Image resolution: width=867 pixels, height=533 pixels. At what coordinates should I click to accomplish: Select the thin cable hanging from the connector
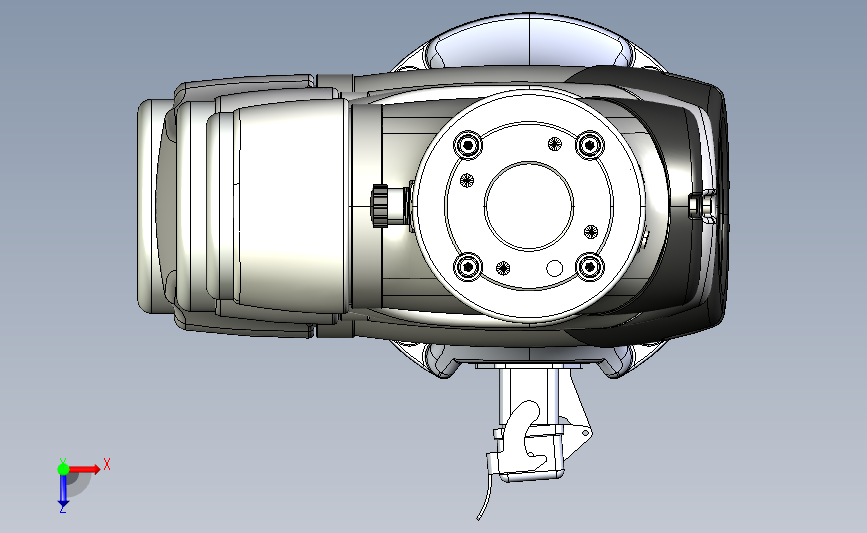[x=485, y=495]
